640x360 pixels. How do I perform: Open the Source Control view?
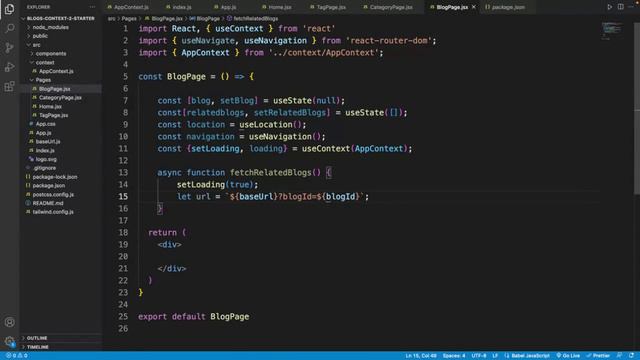pyautogui.click(x=9, y=47)
